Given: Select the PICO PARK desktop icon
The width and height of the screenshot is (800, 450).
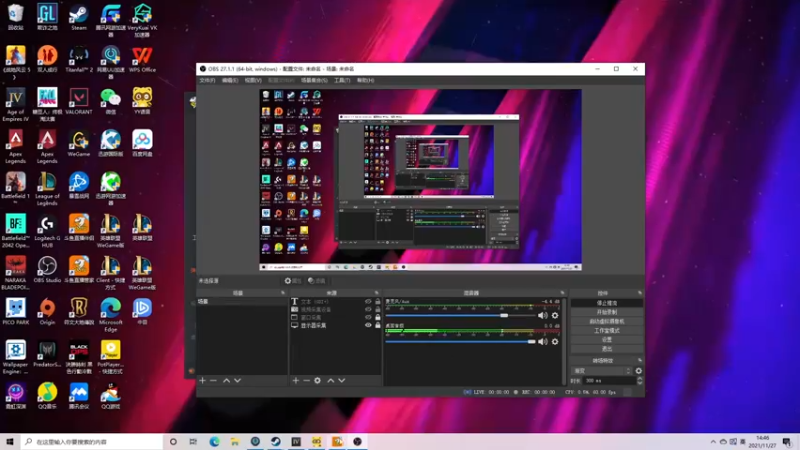Looking at the screenshot, I should (x=15, y=311).
